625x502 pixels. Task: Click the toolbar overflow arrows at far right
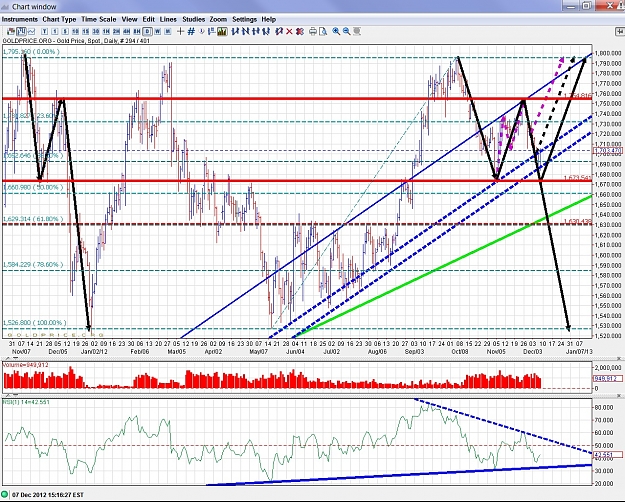[x=620, y=31]
